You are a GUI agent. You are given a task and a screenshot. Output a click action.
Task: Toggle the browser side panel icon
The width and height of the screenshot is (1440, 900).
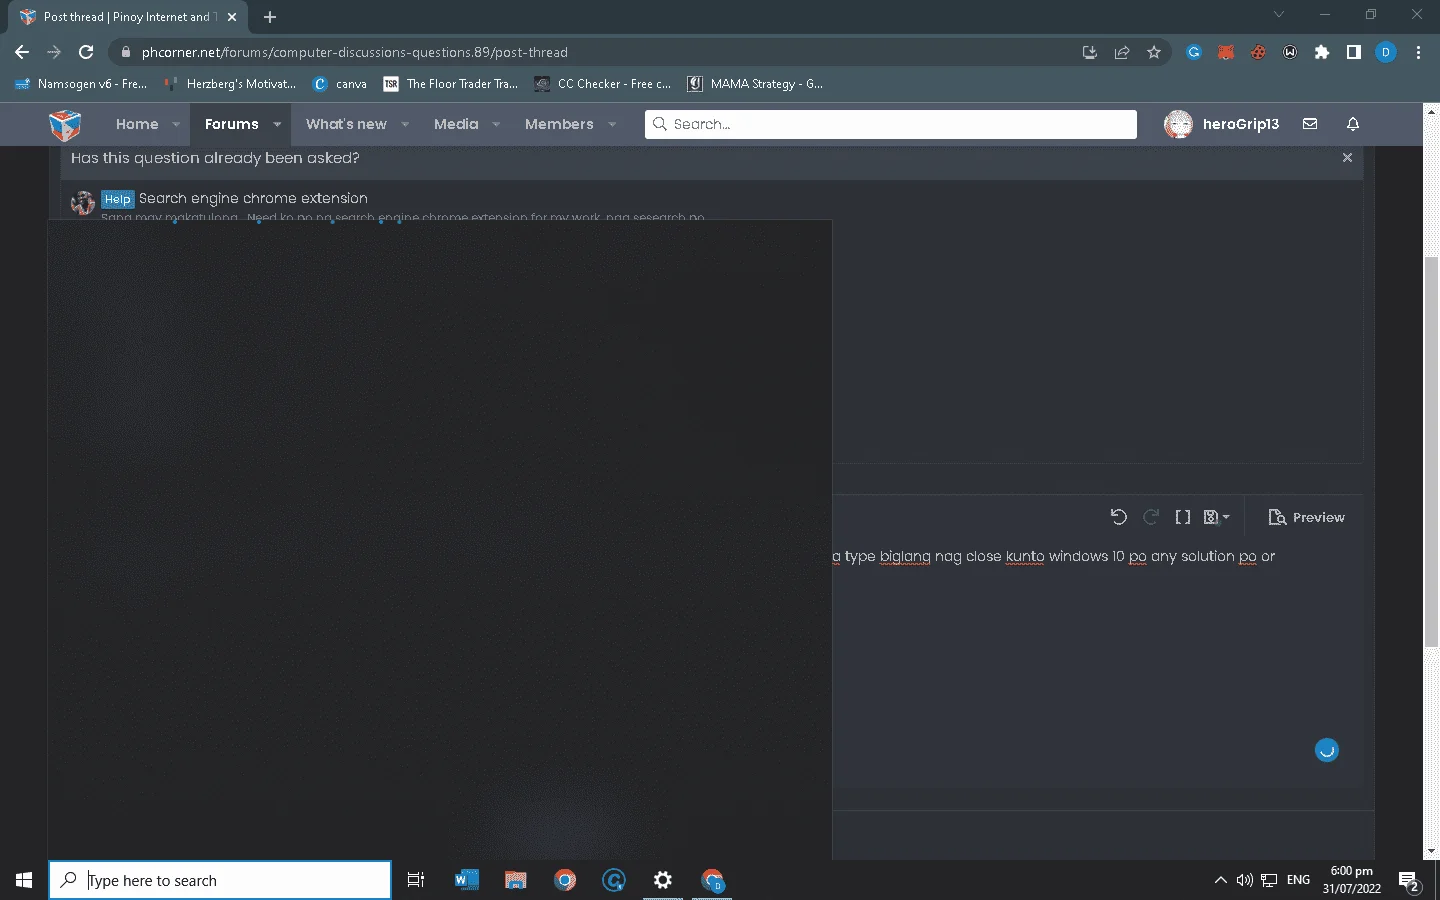1354,52
